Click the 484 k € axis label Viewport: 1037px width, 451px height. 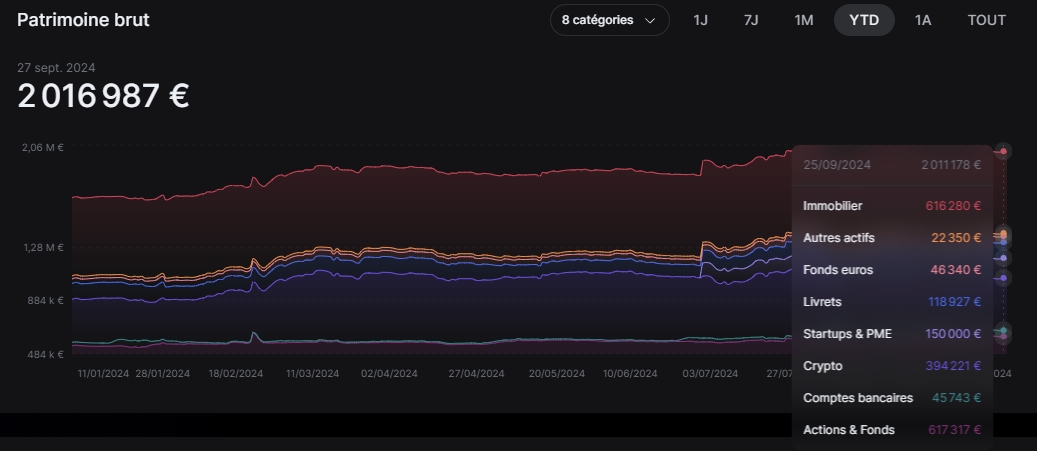[45, 354]
